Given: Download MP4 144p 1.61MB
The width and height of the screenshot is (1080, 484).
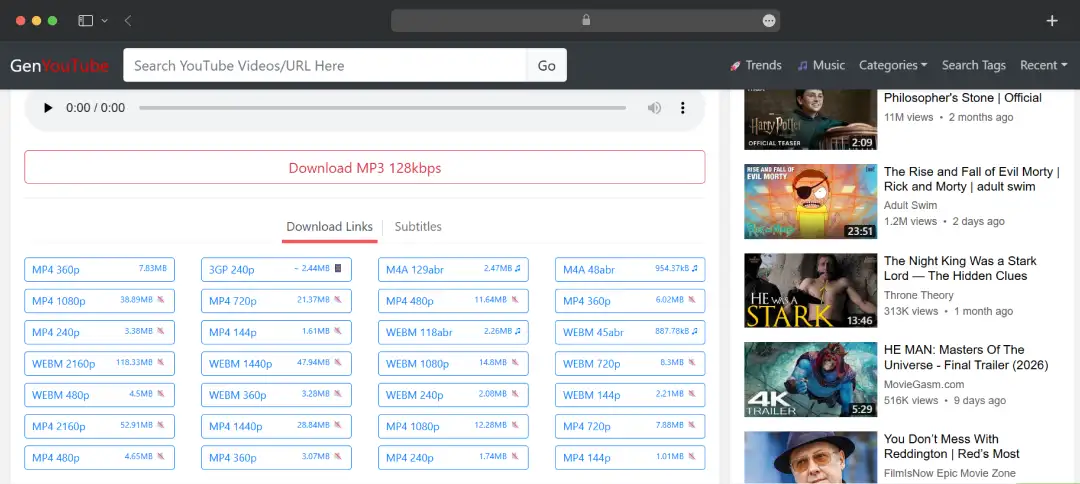Looking at the screenshot, I should coord(276,332).
